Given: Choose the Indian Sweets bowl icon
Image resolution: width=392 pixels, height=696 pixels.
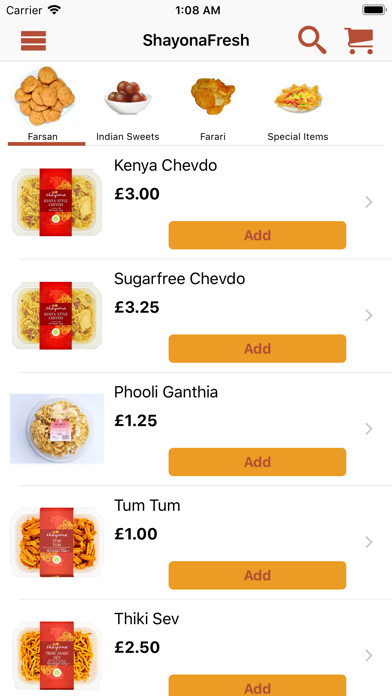Looking at the screenshot, I should click(x=128, y=97).
